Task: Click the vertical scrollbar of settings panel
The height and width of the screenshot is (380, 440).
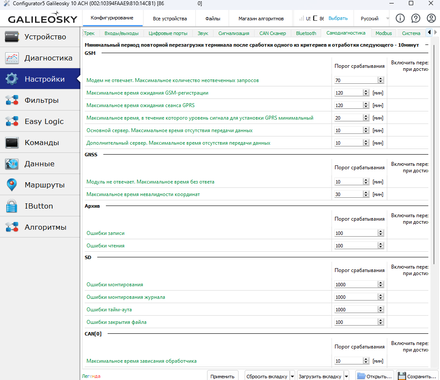Action: pos(434,154)
